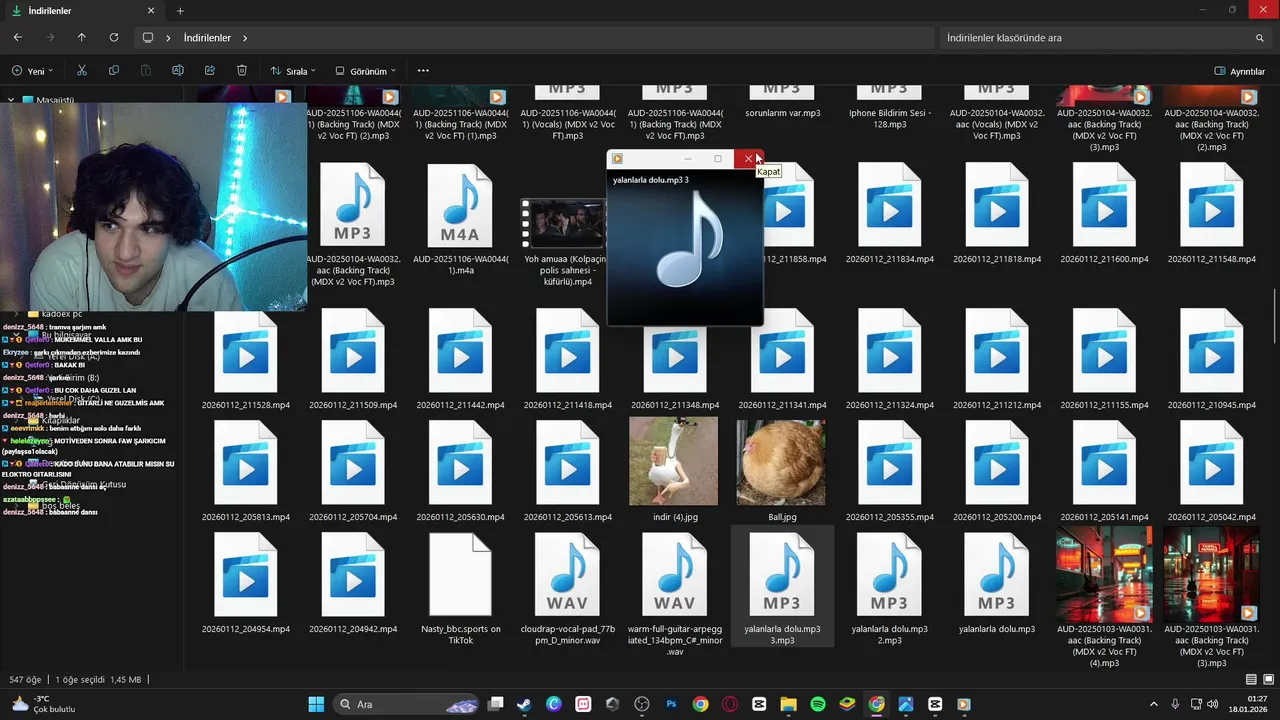Click the microphone icon in system tray

pos(1175,704)
